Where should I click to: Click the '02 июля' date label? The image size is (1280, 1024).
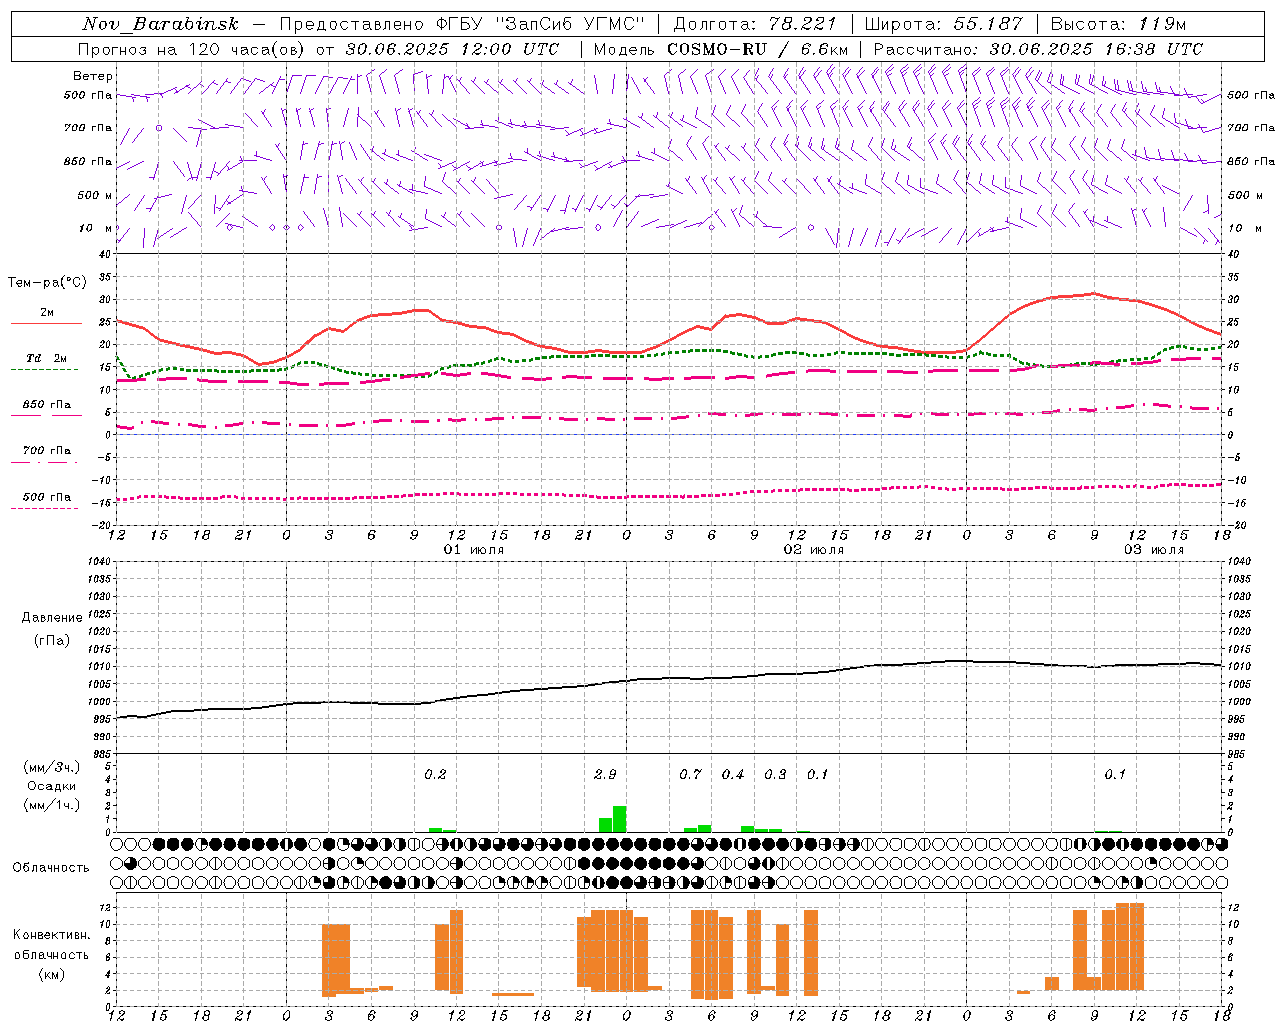814,550
